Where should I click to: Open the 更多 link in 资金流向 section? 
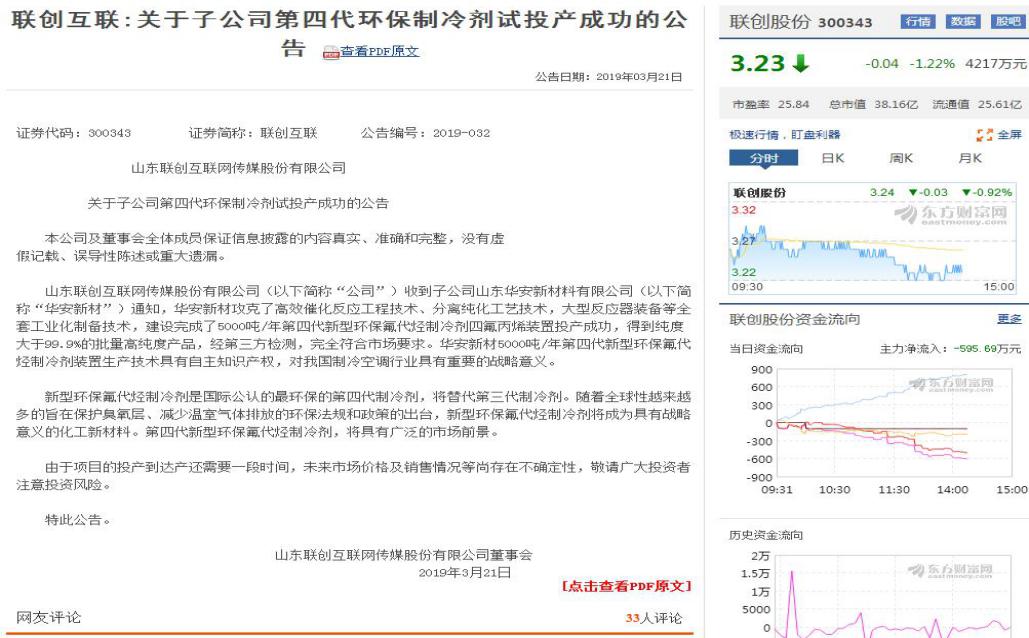coord(1009,319)
